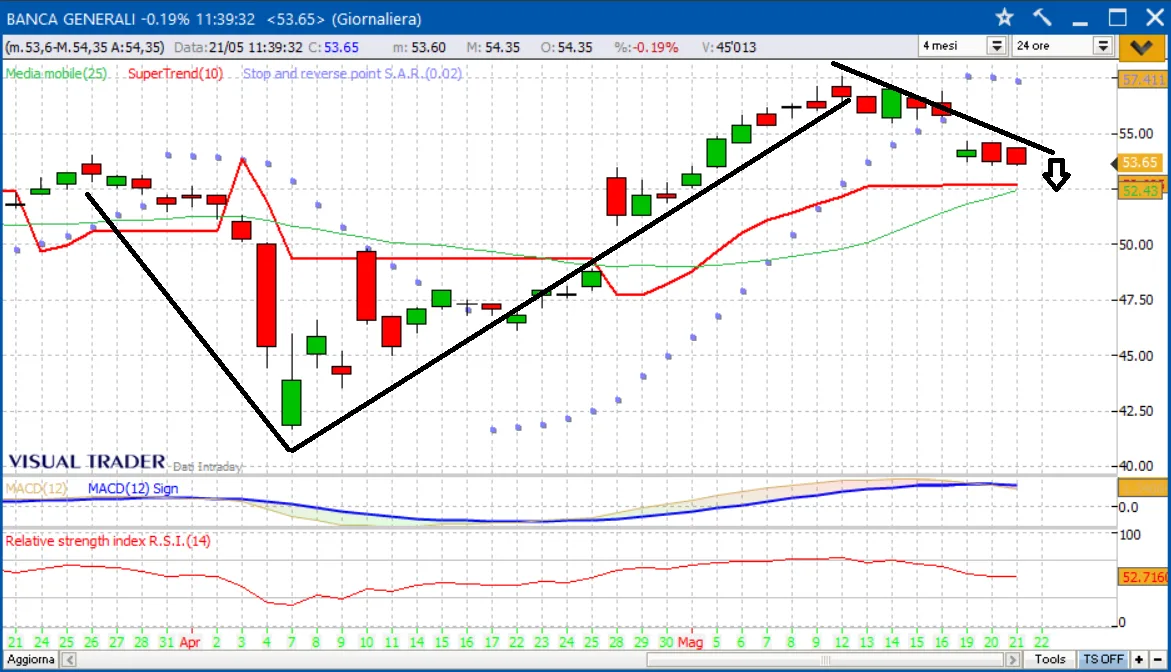Click the "%:-0.19%" change value
This screenshot has height=672, width=1171.
(646, 47)
